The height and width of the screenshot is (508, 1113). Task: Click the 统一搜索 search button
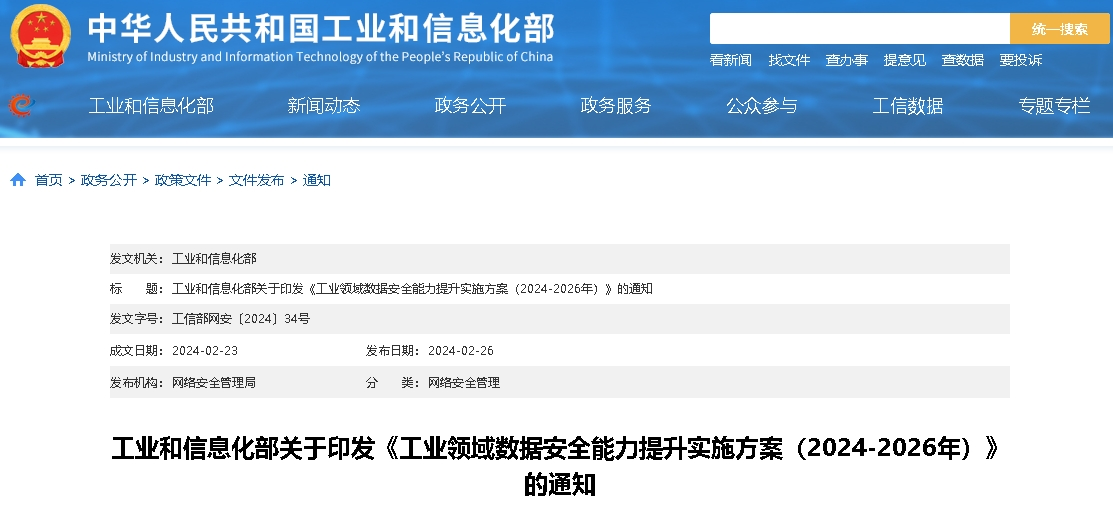pos(1059,29)
